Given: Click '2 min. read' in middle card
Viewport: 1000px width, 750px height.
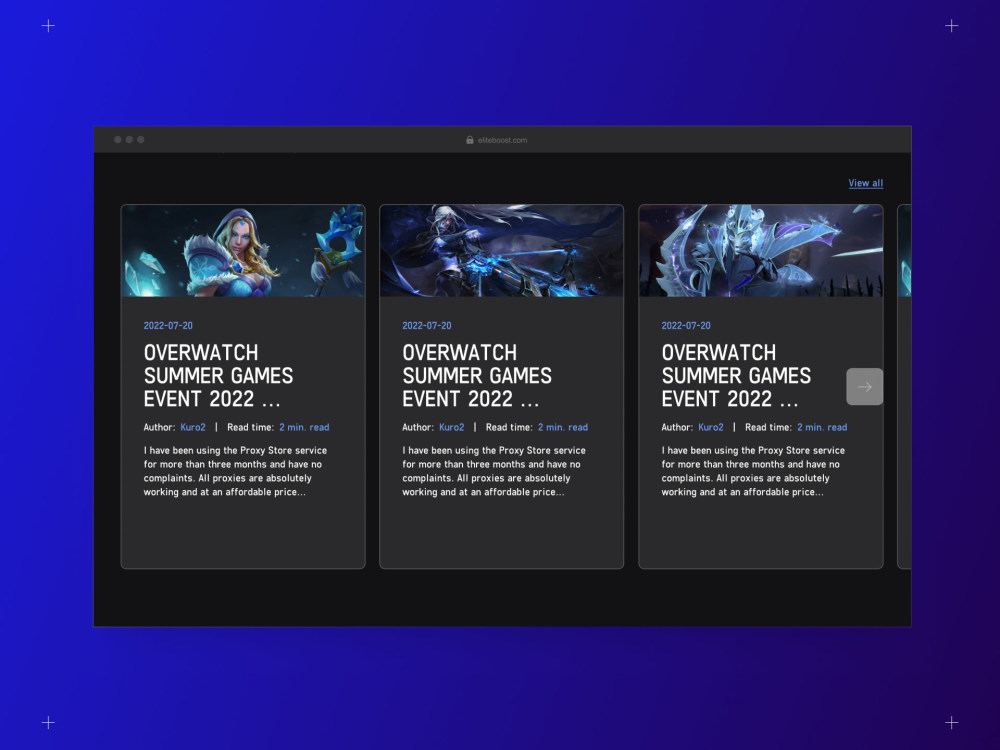Looking at the screenshot, I should [x=562, y=427].
